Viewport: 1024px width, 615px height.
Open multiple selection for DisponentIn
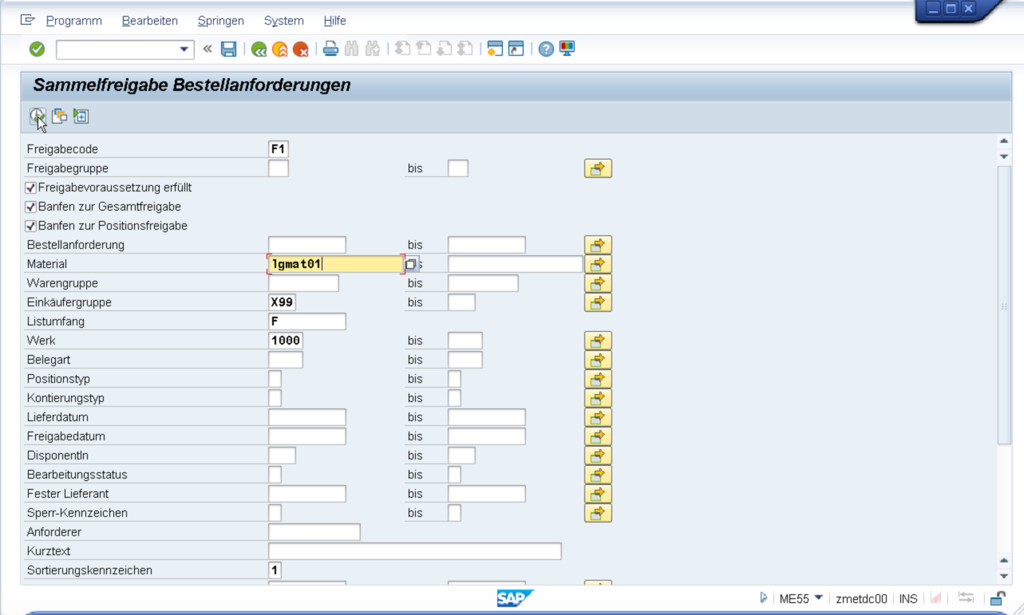[598, 456]
